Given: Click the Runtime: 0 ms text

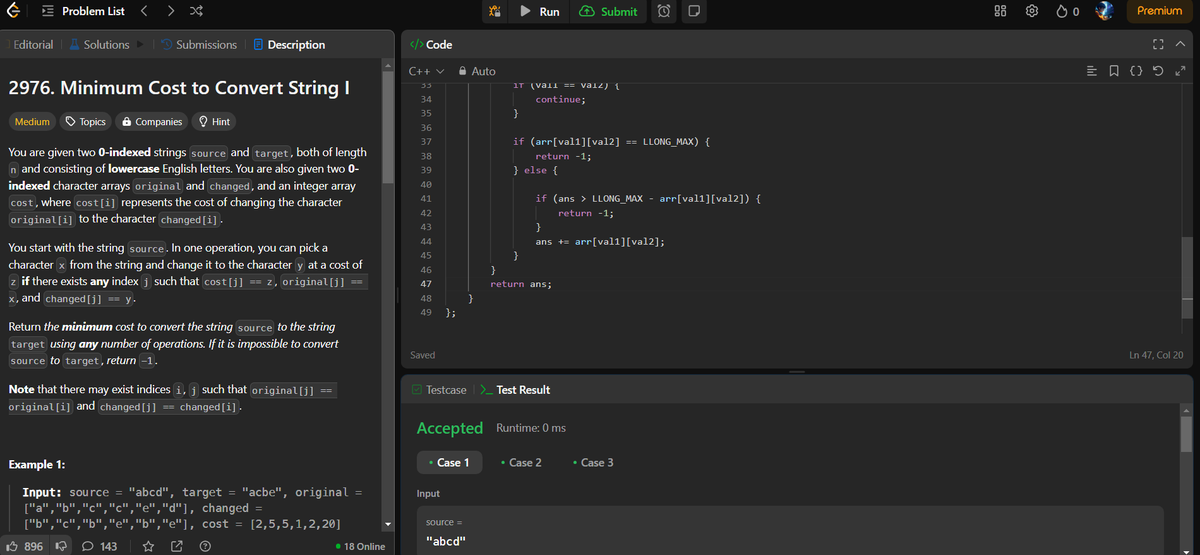Looking at the screenshot, I should coord(531,428).
